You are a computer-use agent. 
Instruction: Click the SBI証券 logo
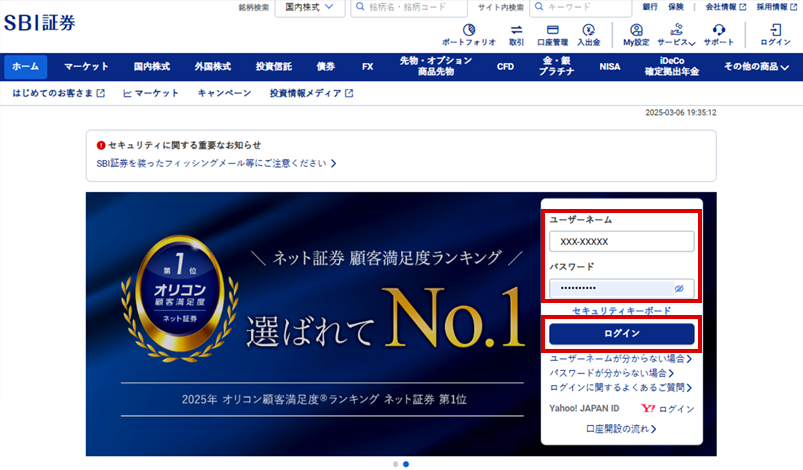pyautogui.click(x=40, y=23)
